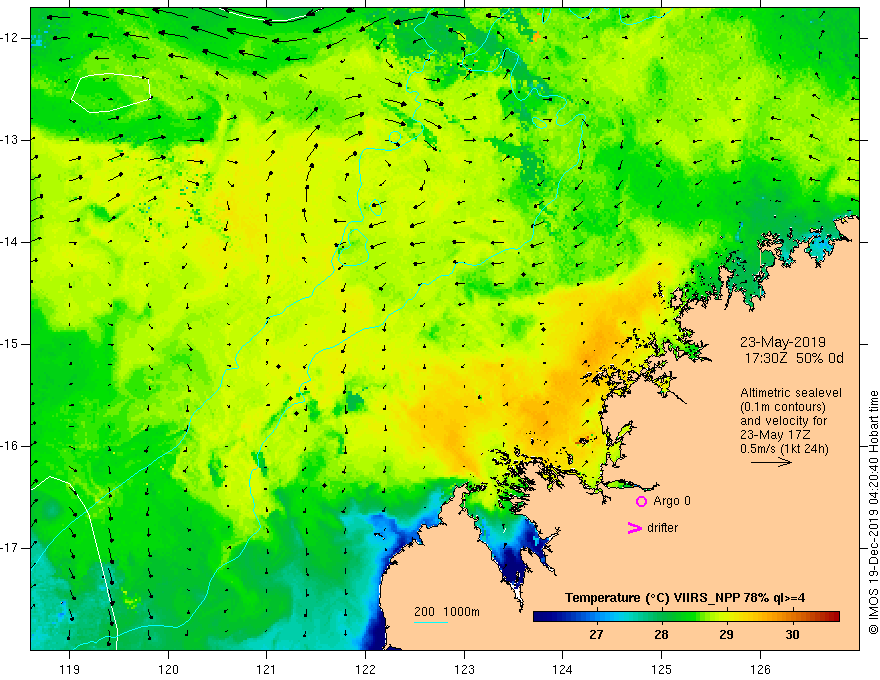Screen dimensions: 880x680
Task: Click the "drifter" legend label
Action: pyautogui.click(x=662, y=528)
